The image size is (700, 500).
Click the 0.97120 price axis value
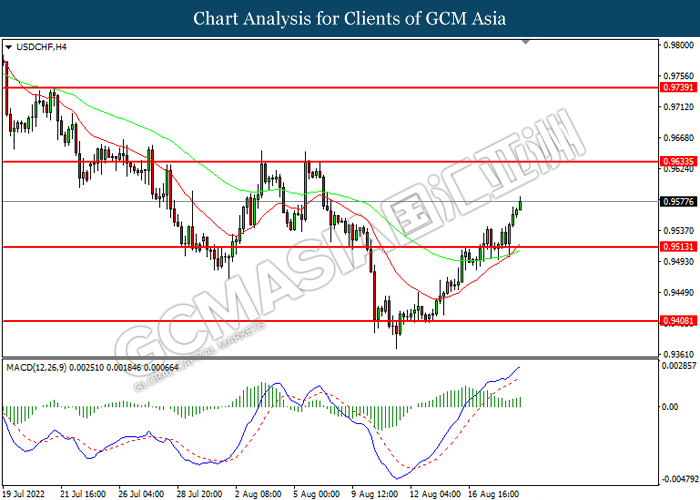679,107
